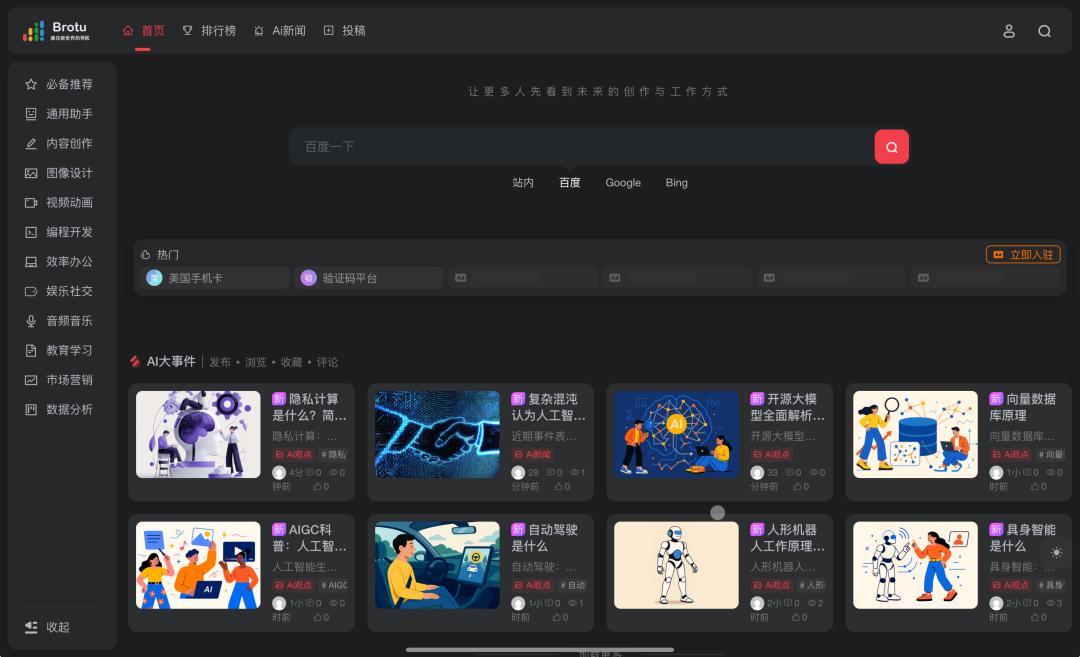Viewport: 1080px width, 657px height.
Task: Select the 站内 search option
Action: pos(523,182)
